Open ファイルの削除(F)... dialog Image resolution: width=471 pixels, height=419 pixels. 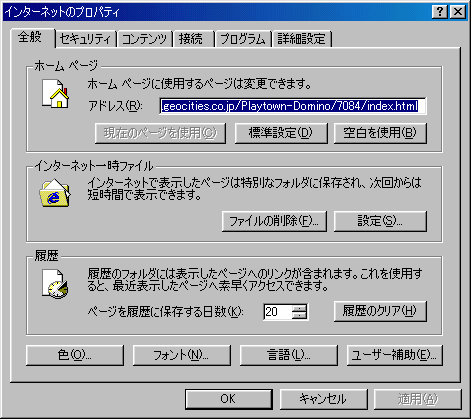[274, 221]
